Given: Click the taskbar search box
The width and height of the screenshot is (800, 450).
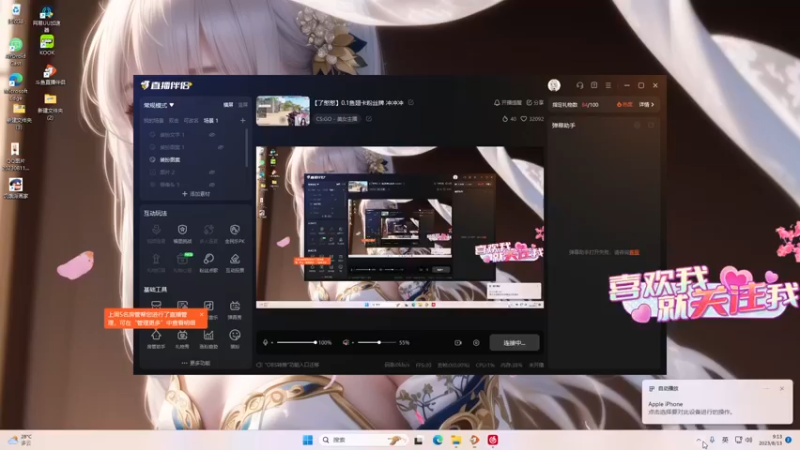Looking at the screenshot, I should click(x=363, y=440).
